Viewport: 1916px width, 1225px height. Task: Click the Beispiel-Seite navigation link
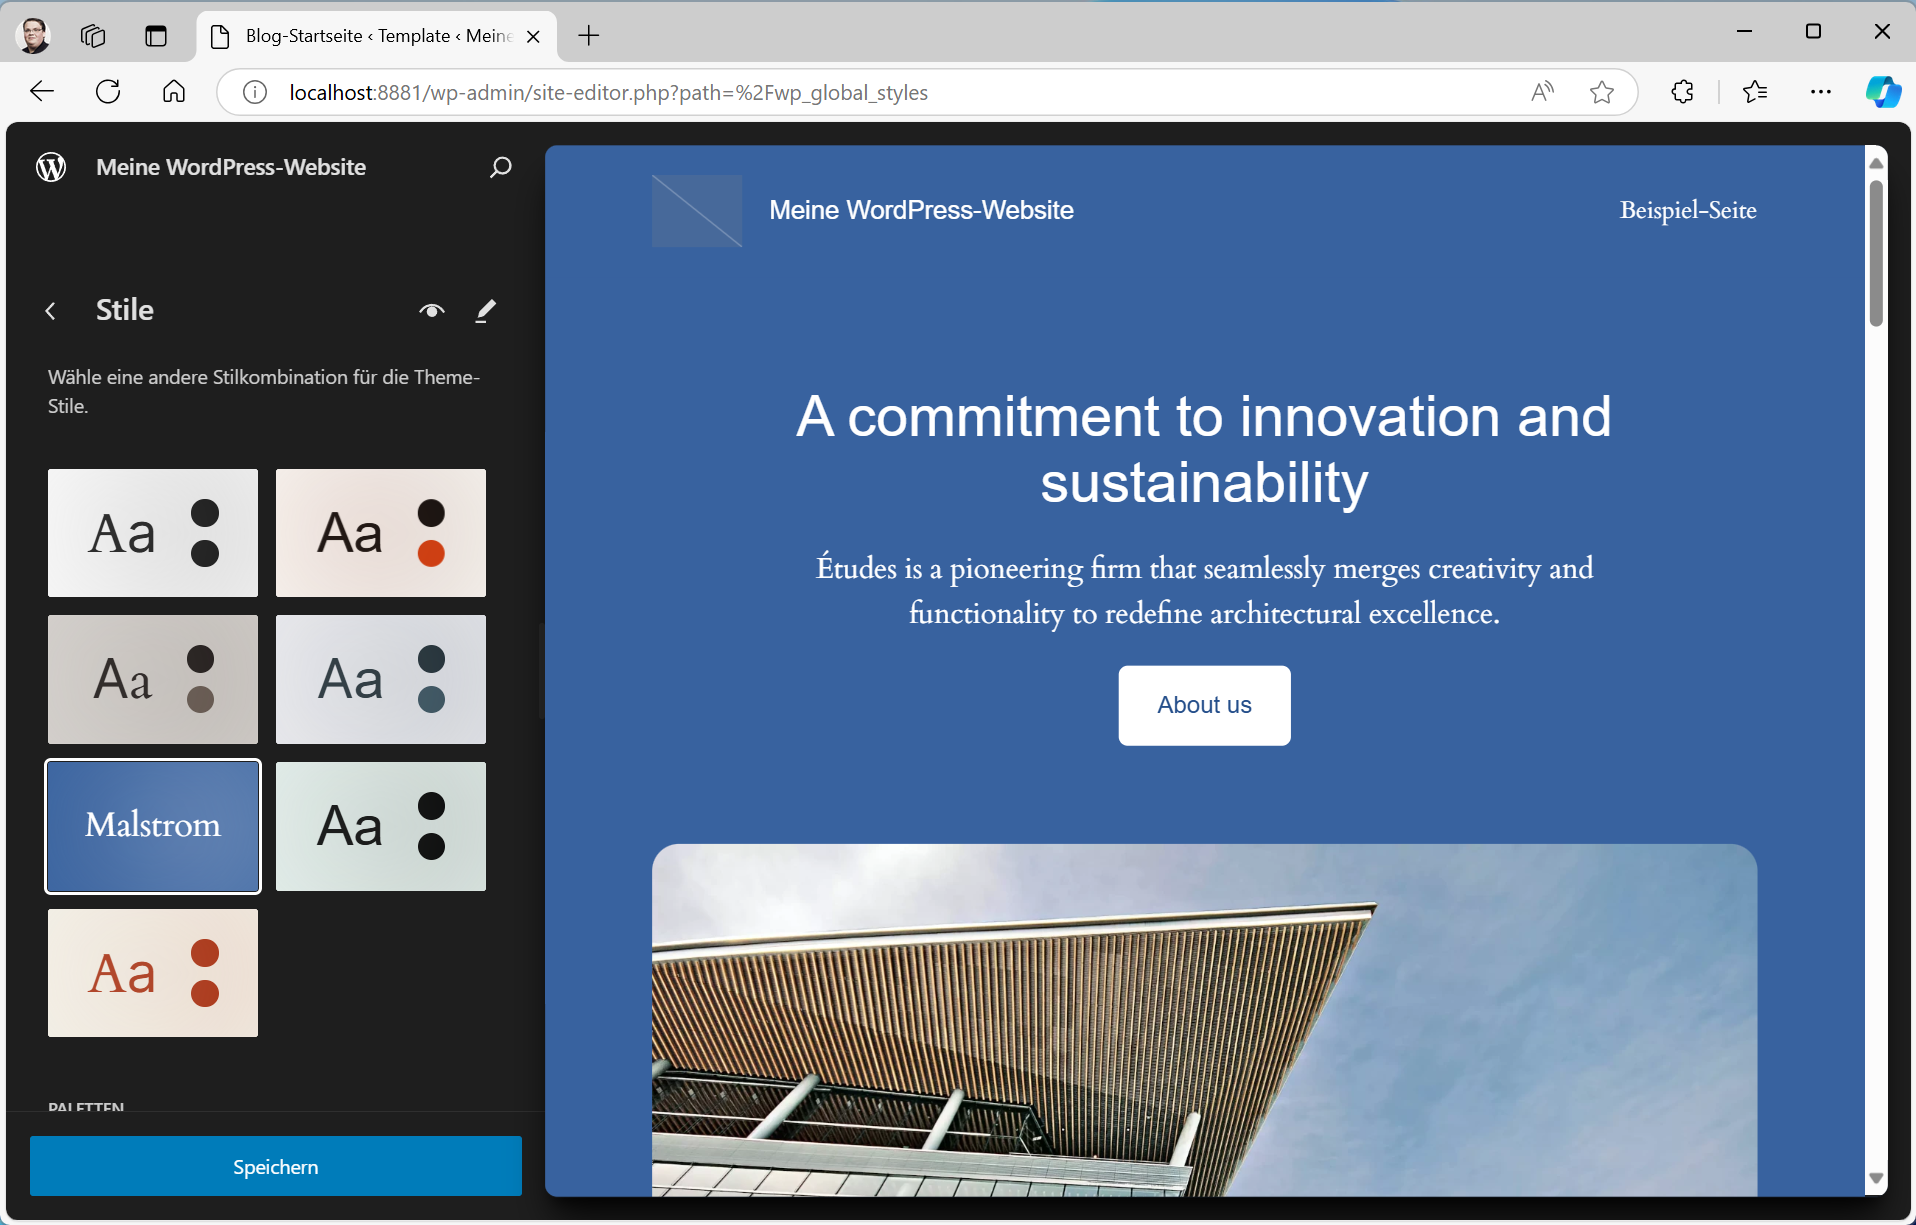[1687, 210]
